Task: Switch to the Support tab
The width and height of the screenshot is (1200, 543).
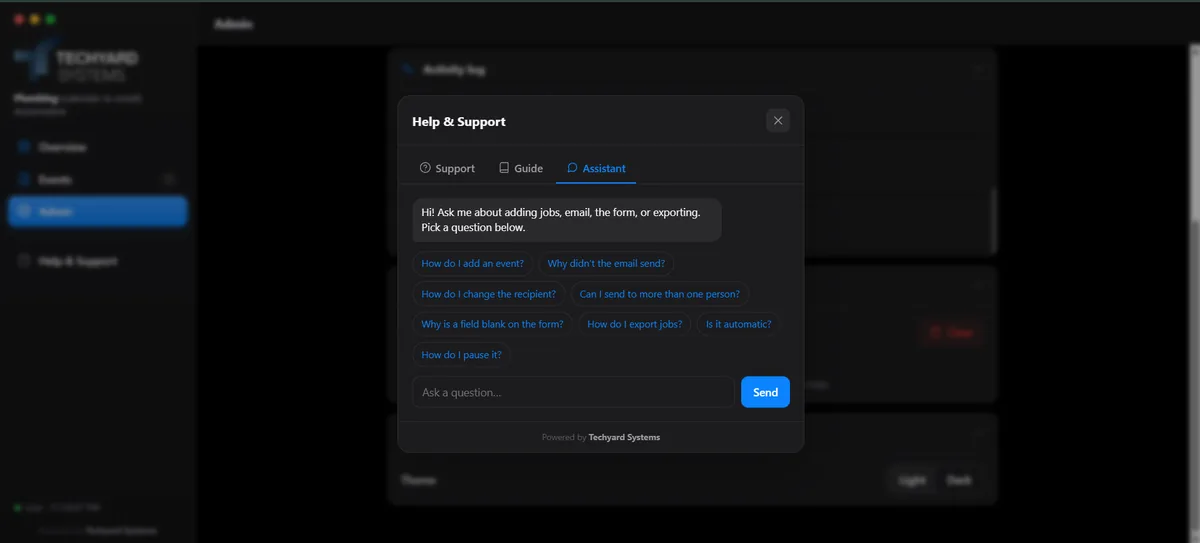Action: (447, 168)
